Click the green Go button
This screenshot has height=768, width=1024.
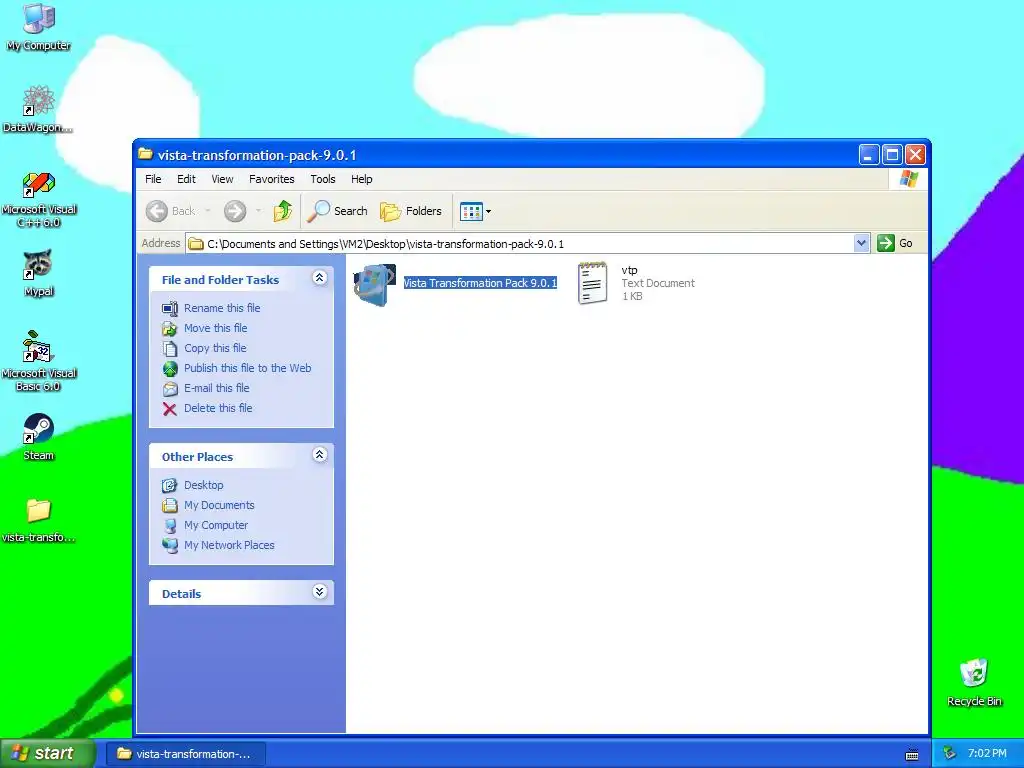coord(895,243)
